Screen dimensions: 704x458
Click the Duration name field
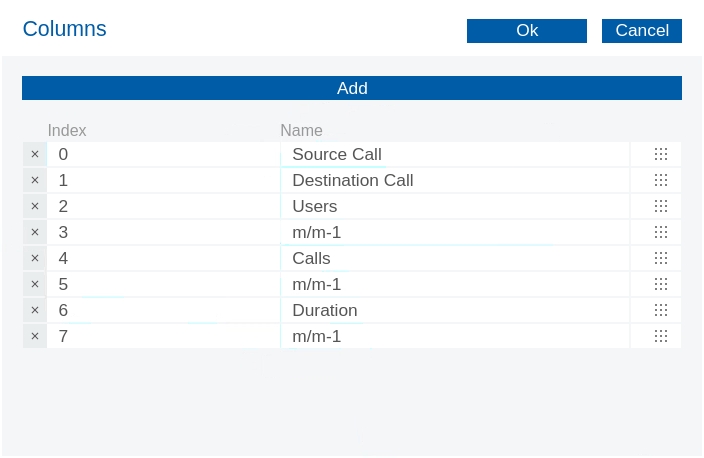click(455, 310)
